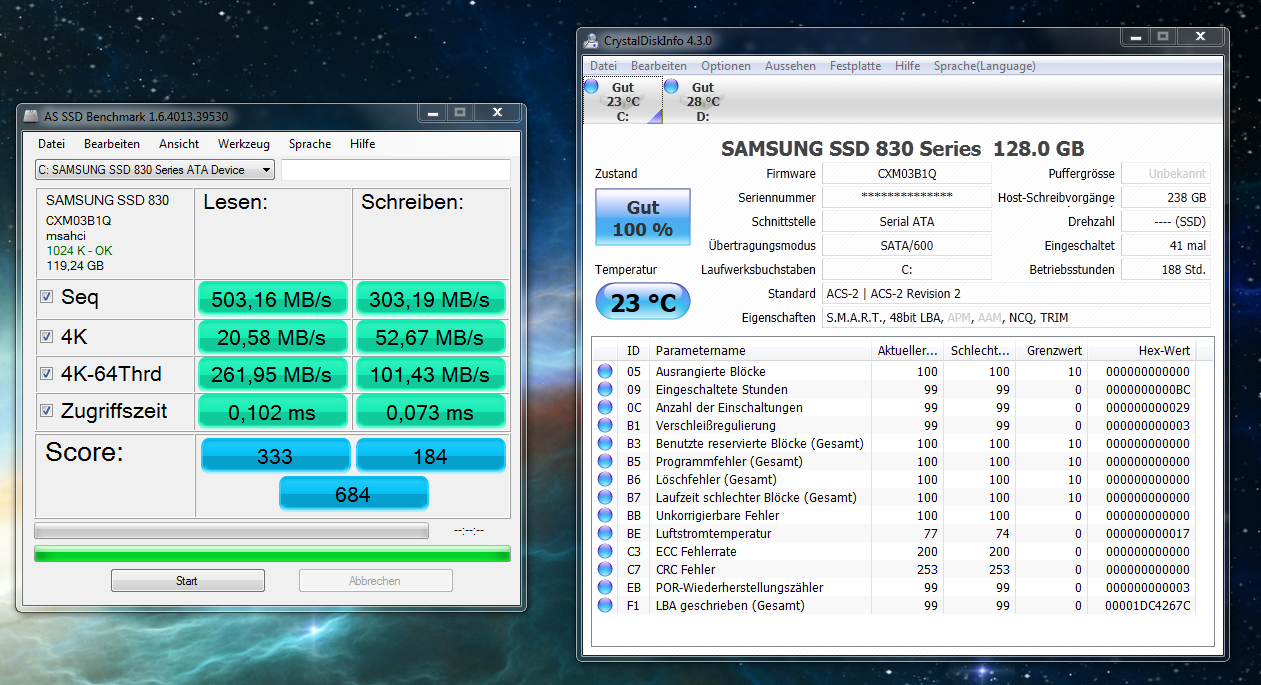Click status orb for LBA geschrieben row

click(x=605, y=605)
